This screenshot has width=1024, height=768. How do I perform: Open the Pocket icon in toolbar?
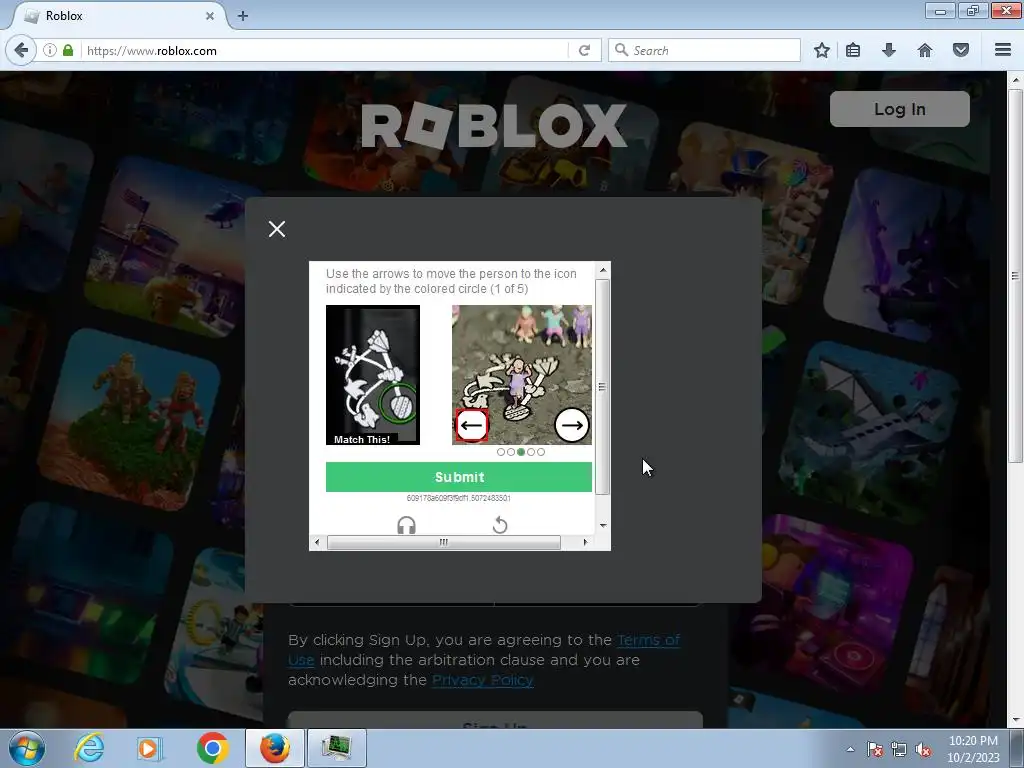(961, 50)
